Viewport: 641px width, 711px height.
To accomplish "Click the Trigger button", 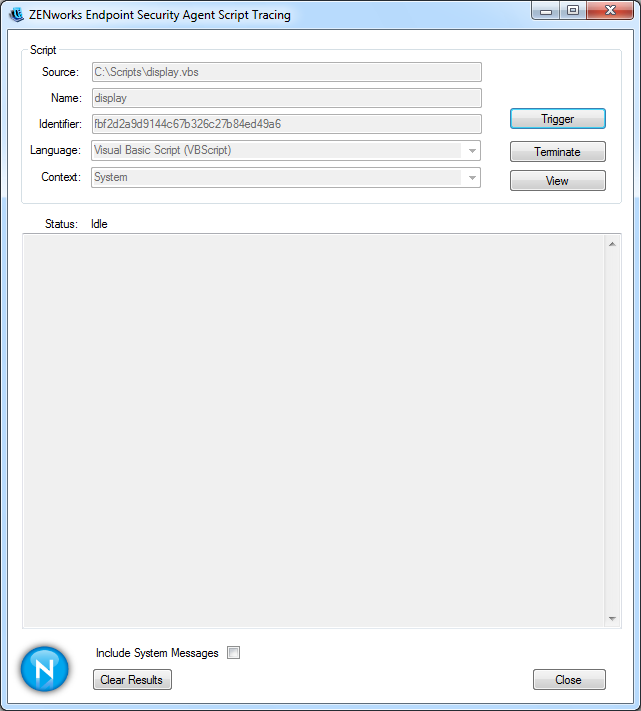I will (x=558, y=119).
